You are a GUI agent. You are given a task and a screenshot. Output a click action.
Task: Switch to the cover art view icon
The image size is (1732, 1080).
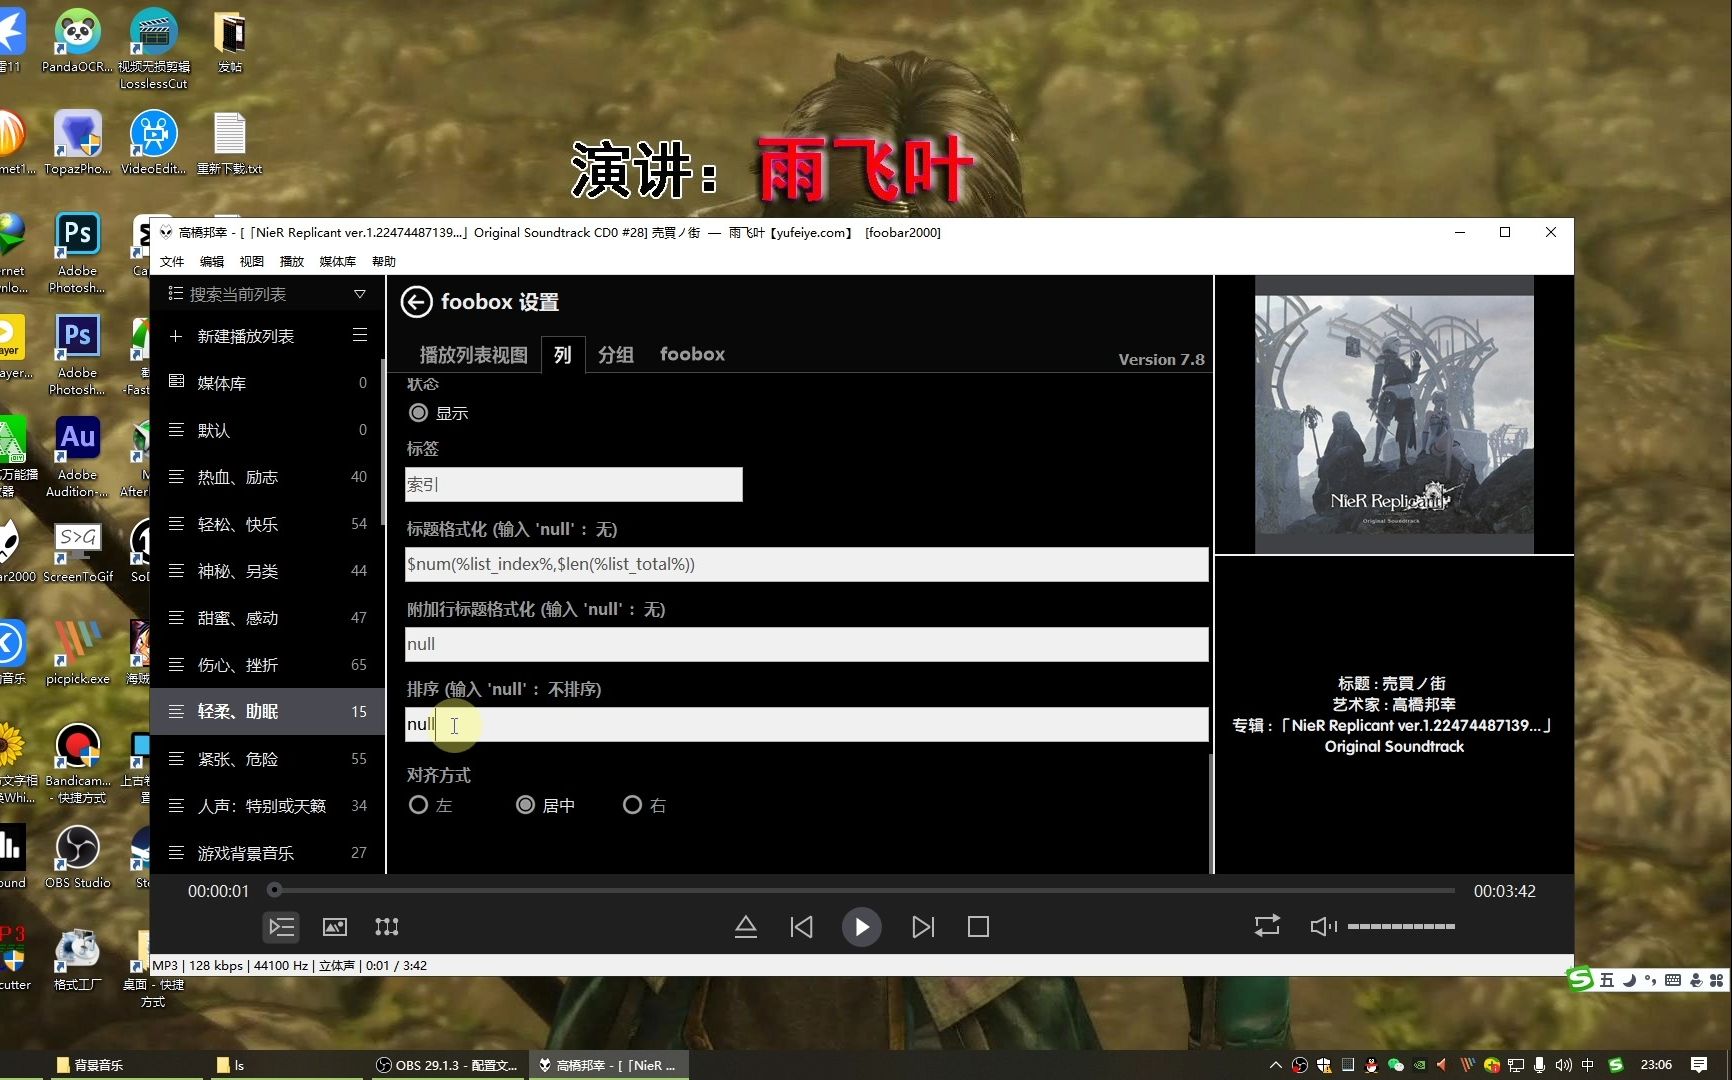[335, 927]
